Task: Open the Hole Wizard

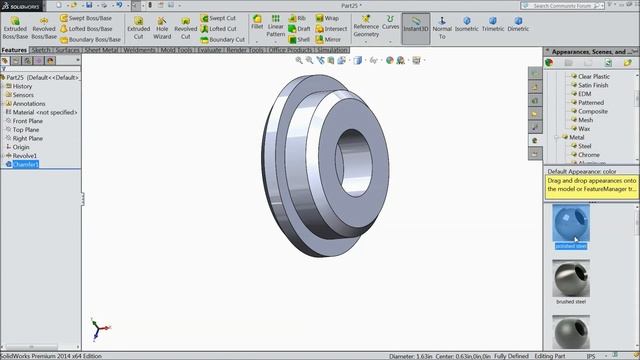Action: [162, 28]
